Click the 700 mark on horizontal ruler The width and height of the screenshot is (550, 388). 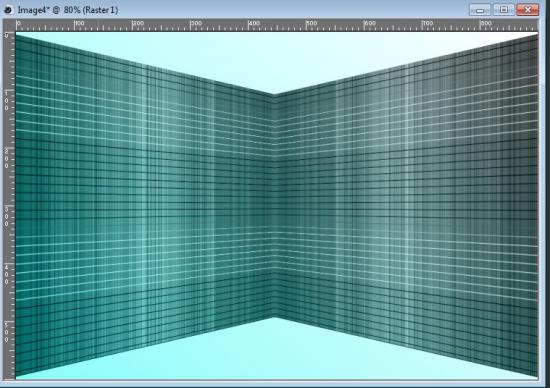click(428, 23)
